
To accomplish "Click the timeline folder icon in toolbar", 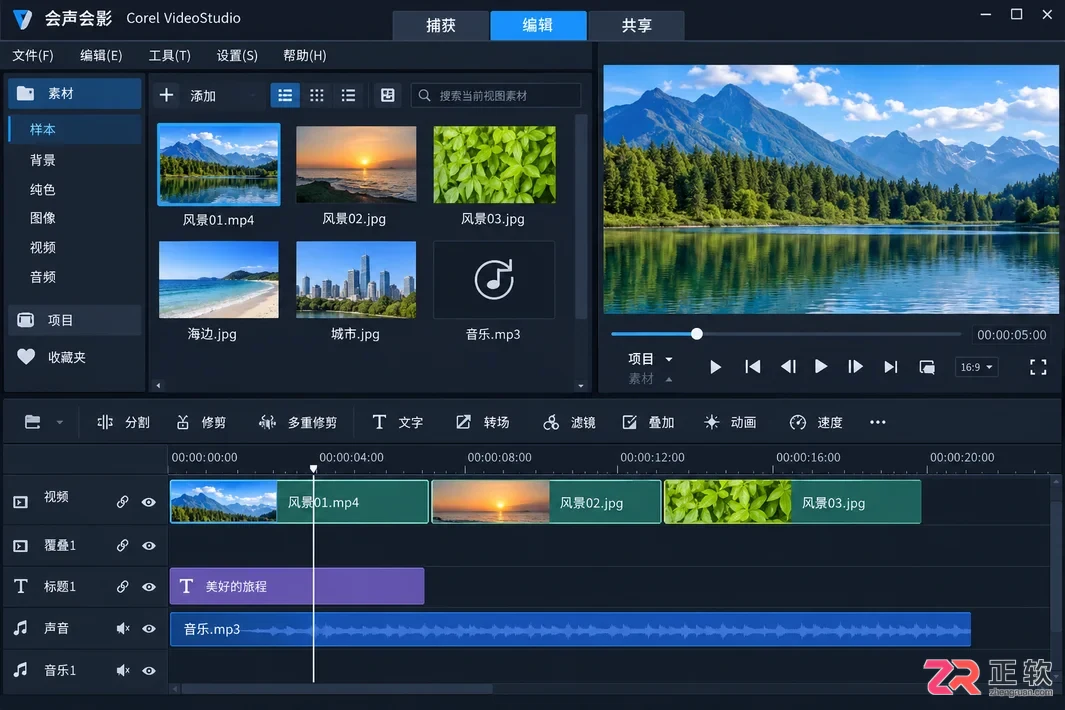I will (33, 423).
